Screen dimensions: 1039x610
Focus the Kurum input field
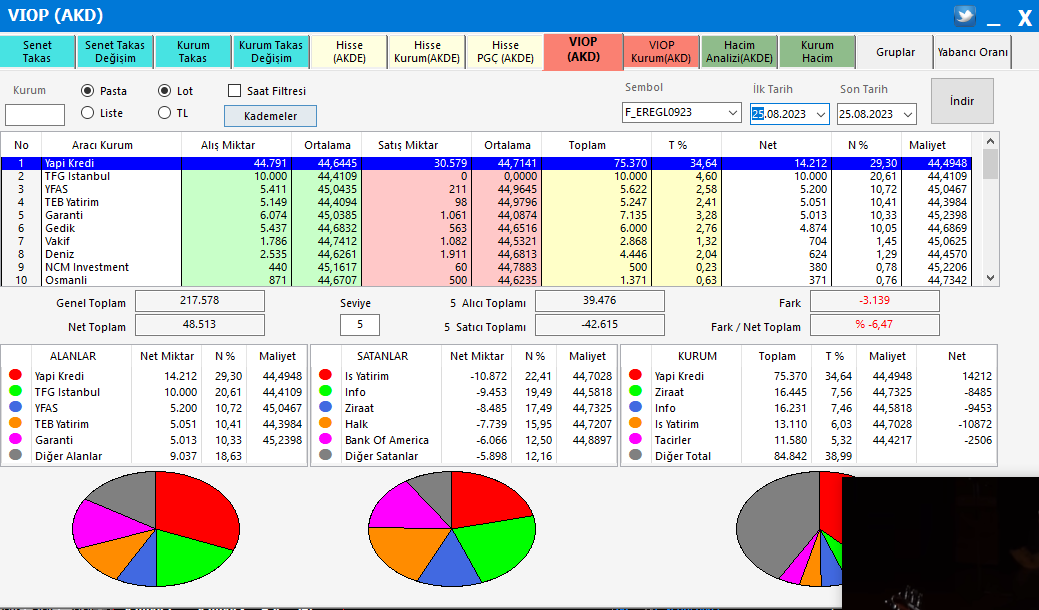35,115
